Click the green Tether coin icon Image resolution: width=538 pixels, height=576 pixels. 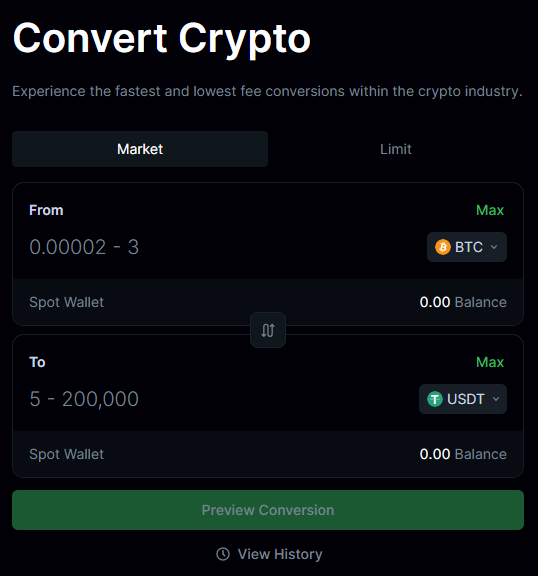435,399
